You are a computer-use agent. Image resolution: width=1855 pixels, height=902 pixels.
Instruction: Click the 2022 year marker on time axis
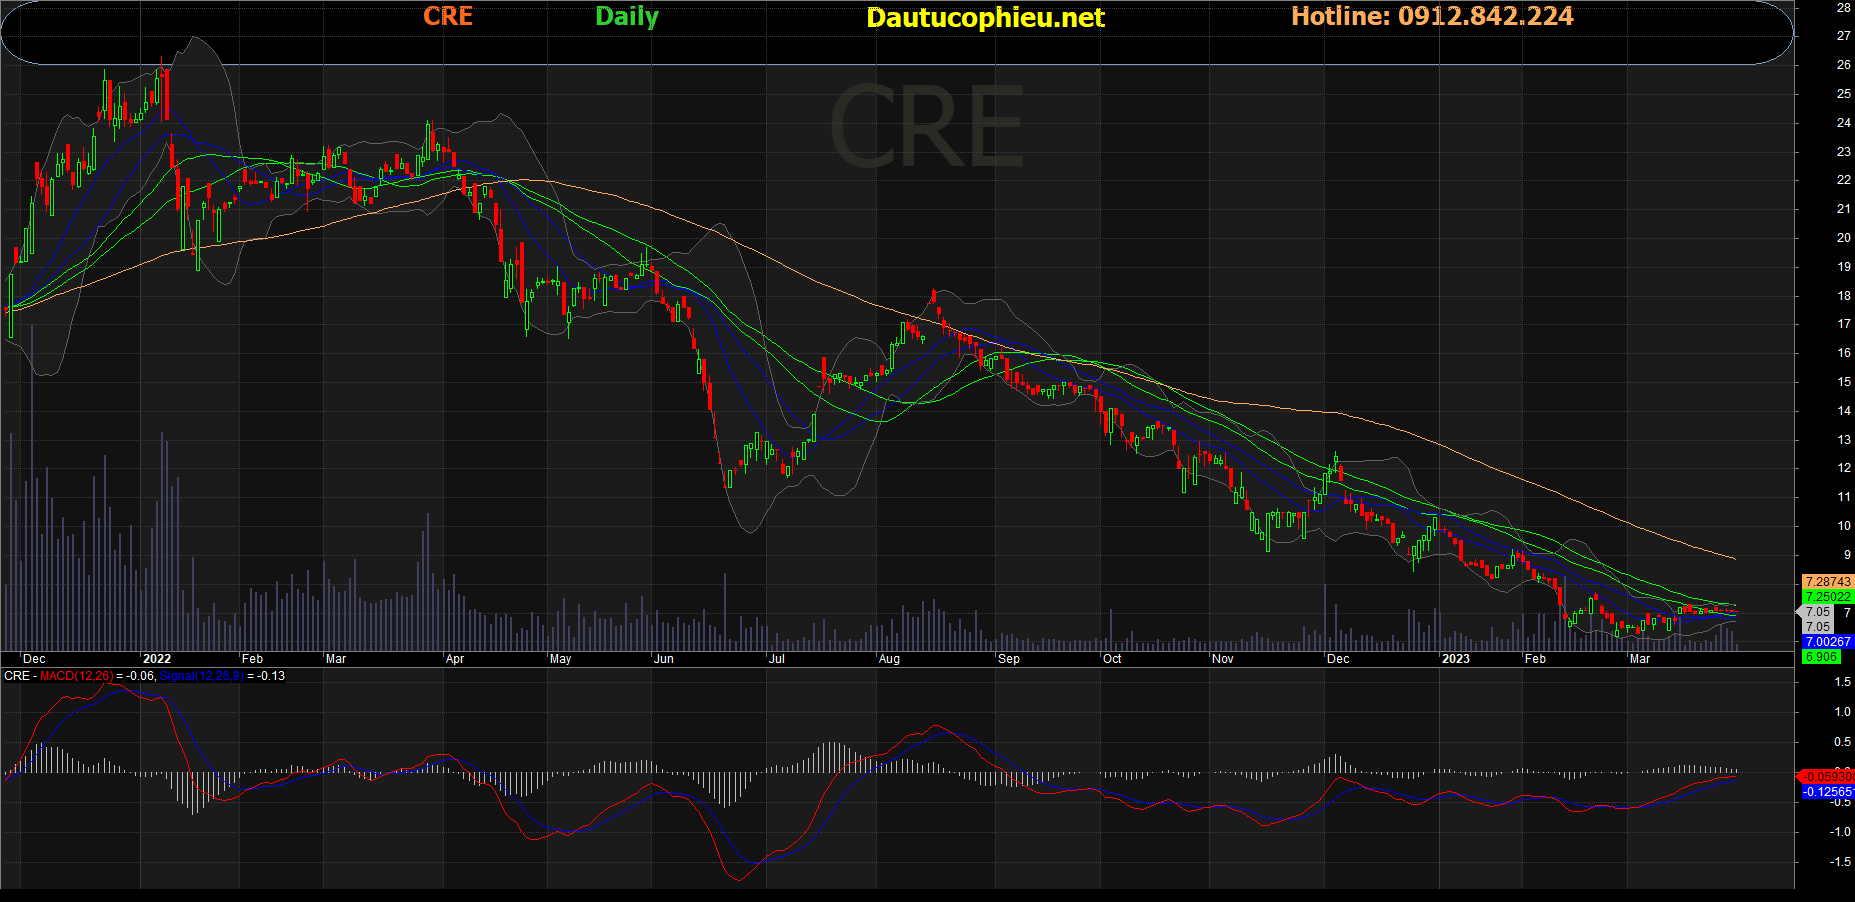(157, 659)
